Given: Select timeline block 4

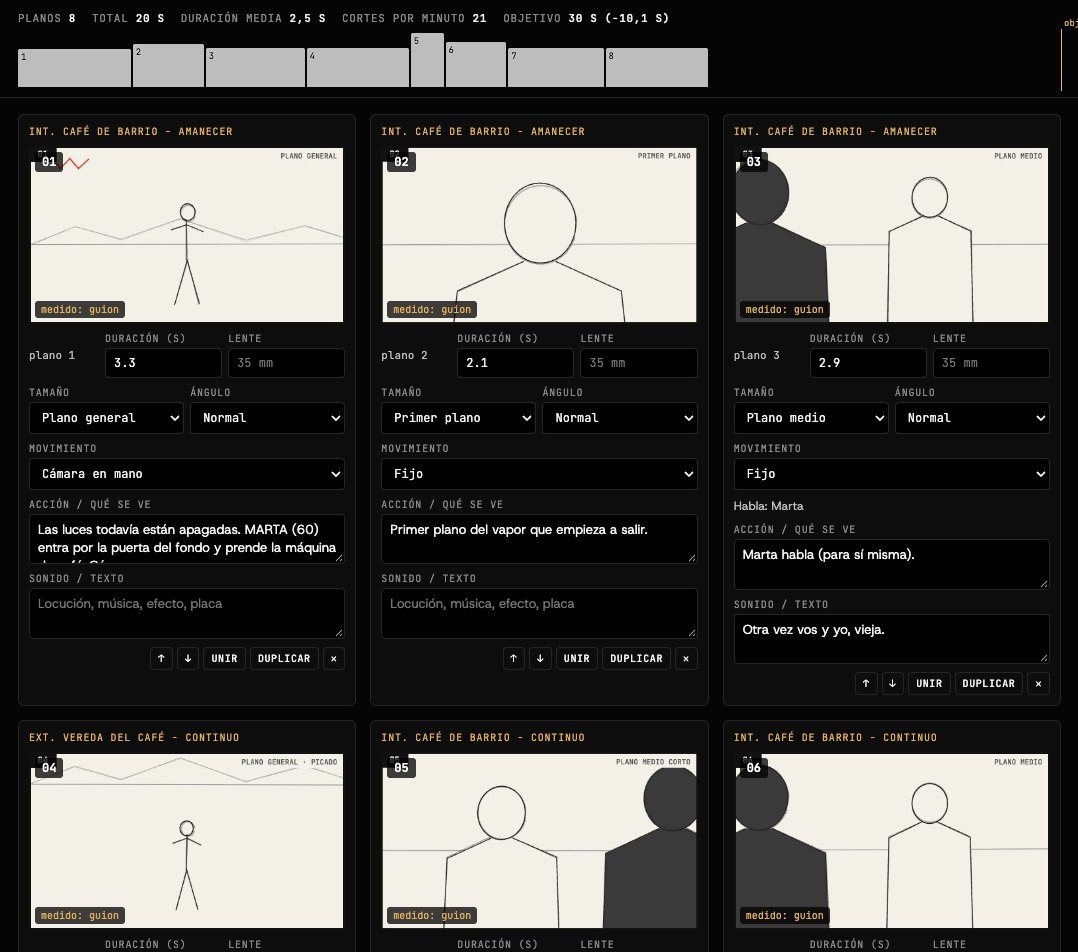Looking at the screenshot, I should pos(358,67).
